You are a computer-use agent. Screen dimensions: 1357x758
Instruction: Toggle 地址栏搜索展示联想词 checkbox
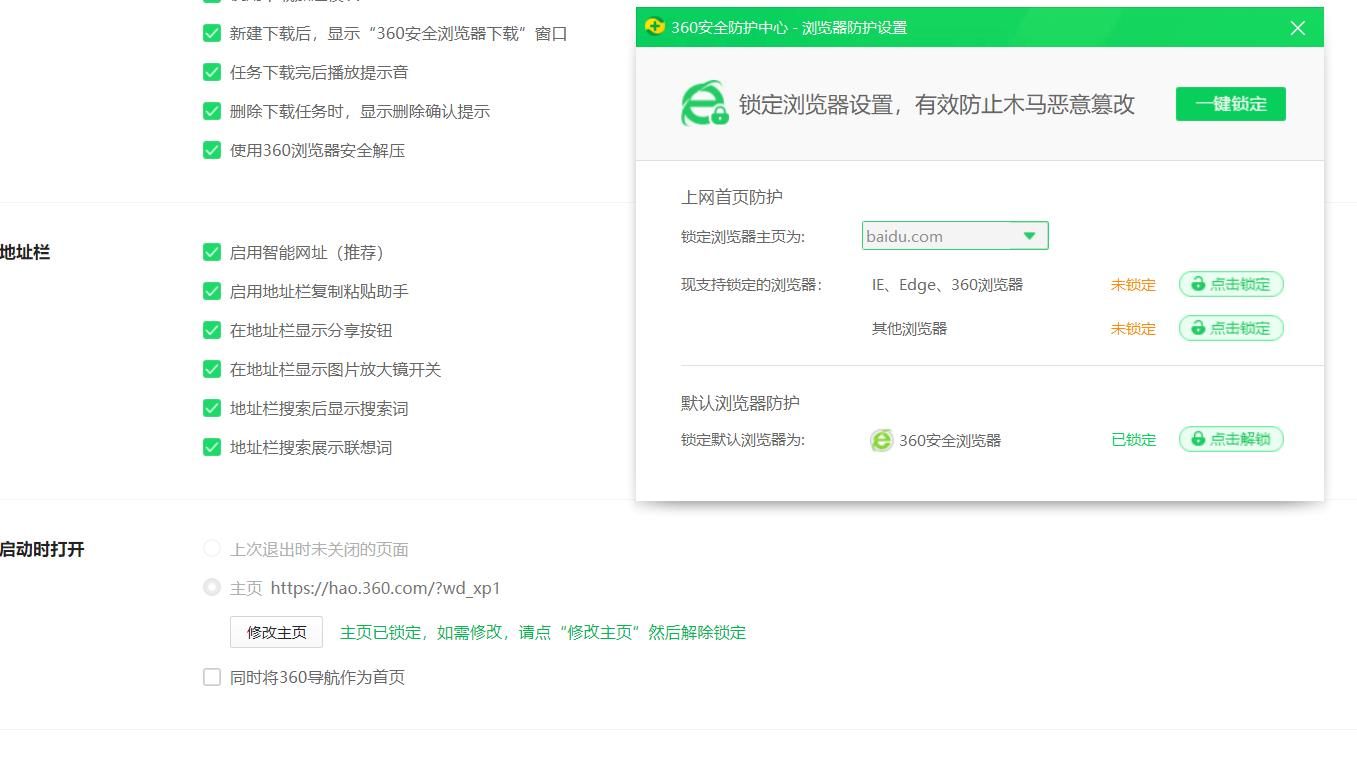tap(212, 447)
